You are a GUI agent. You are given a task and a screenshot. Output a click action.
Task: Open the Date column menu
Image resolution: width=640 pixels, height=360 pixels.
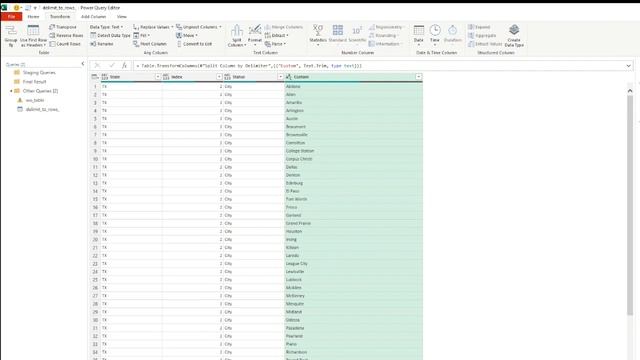pos(419,35)
